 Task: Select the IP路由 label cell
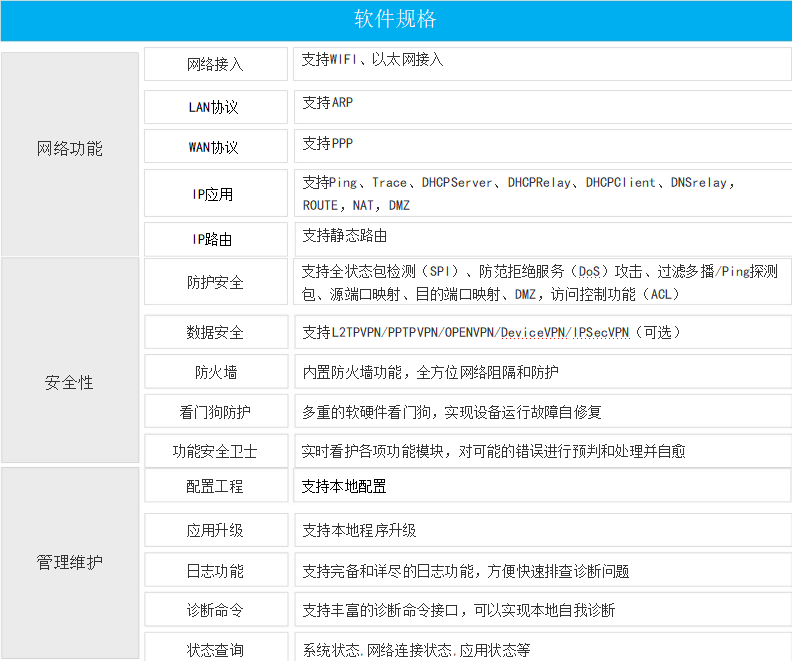[x=215, y=239]
